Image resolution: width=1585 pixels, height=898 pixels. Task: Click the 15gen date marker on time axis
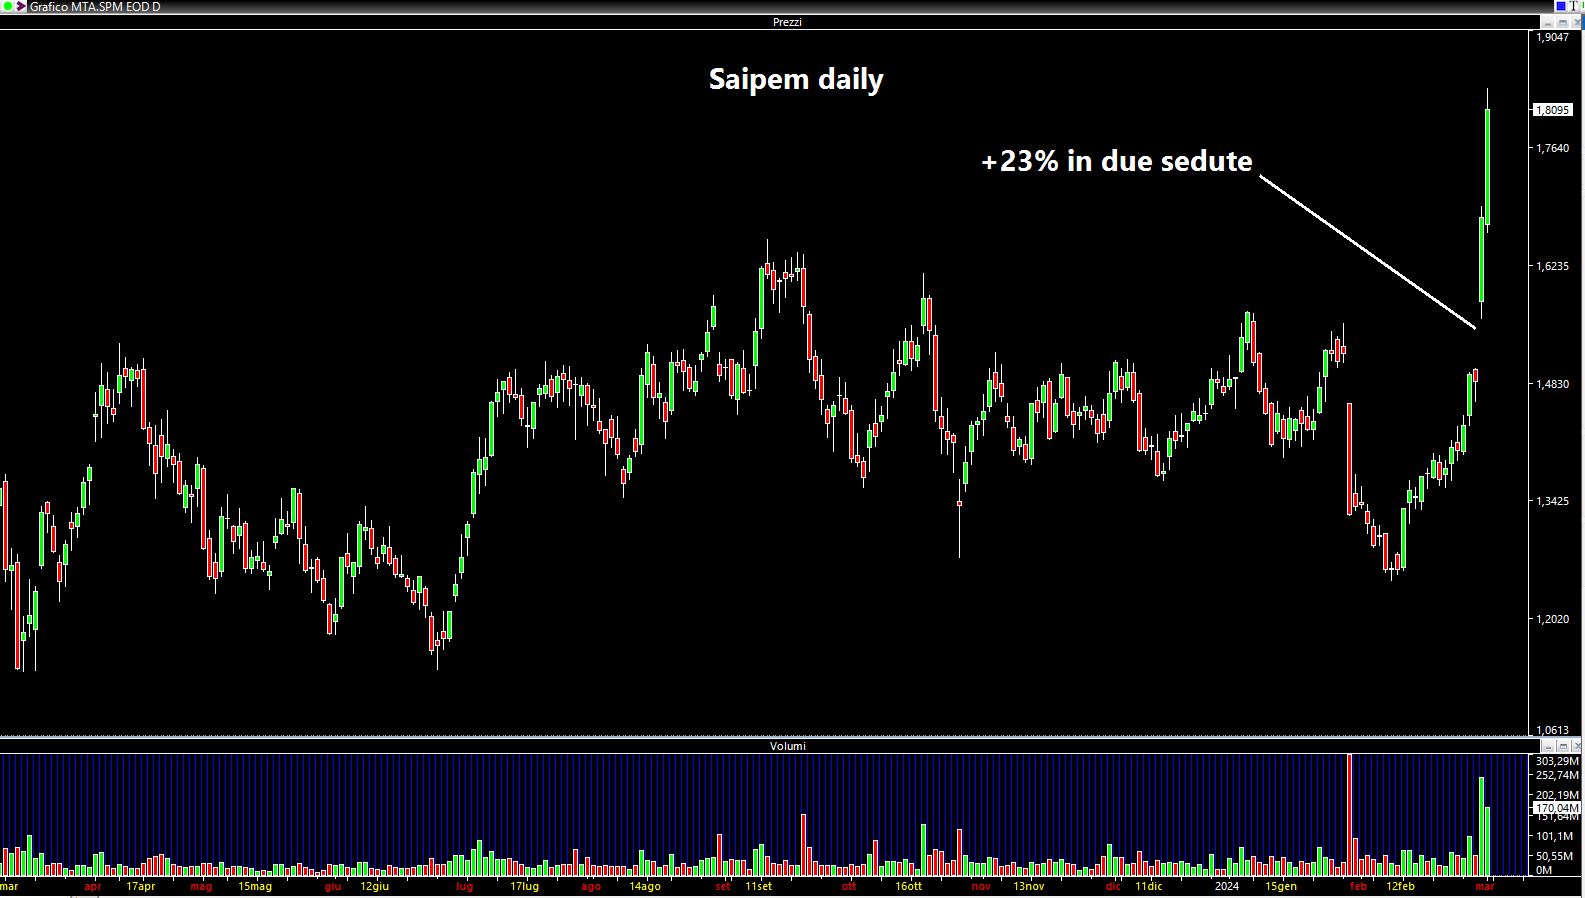[1281, 886]
